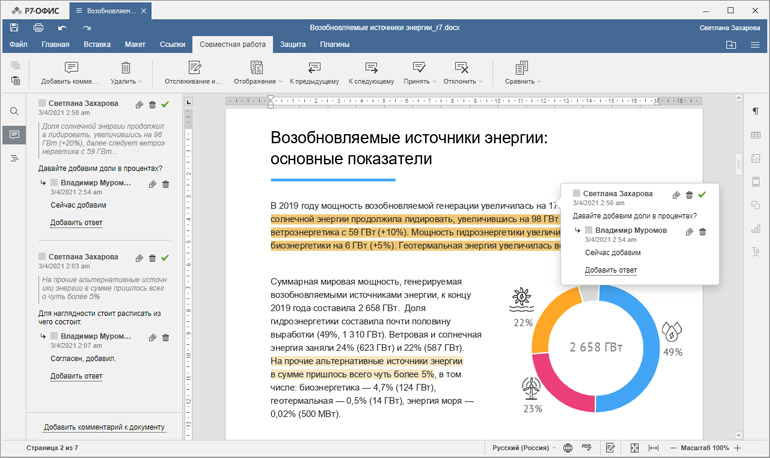Open the comments panel icon in left sidebar
Viewport: 770px width, 458px height.
coord(14,135)
